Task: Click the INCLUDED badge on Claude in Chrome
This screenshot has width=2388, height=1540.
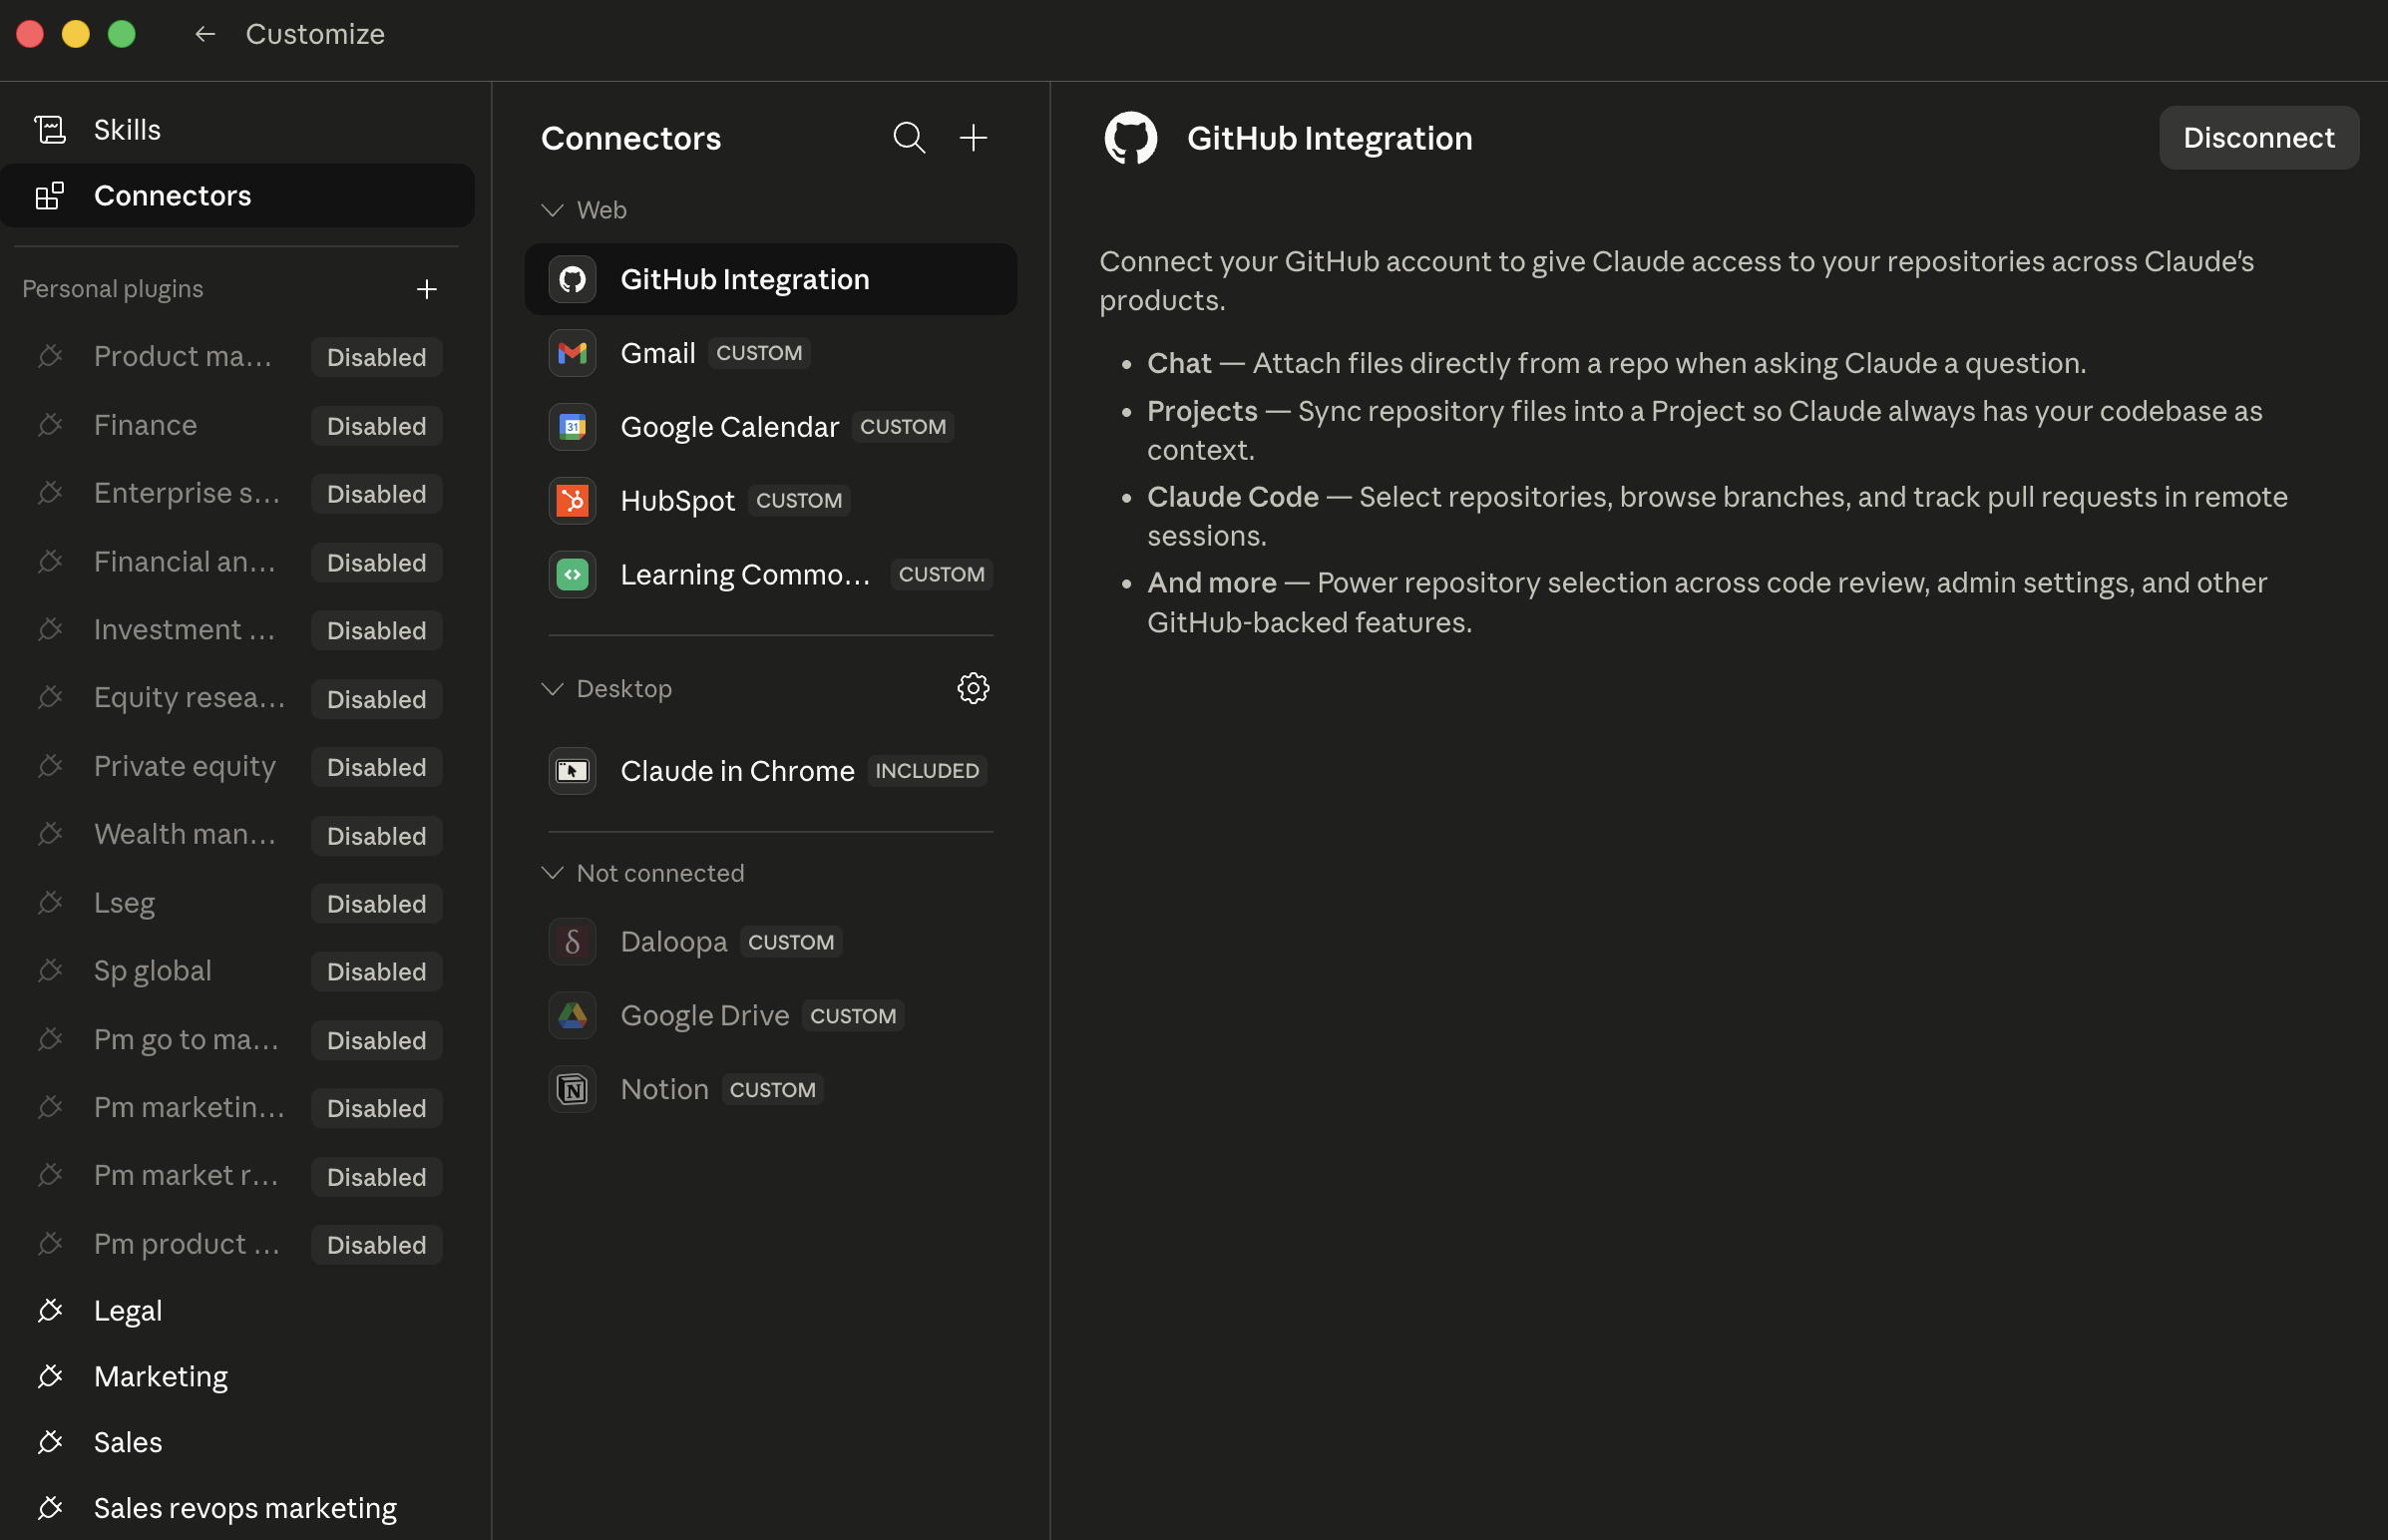Action: point(927,771)
